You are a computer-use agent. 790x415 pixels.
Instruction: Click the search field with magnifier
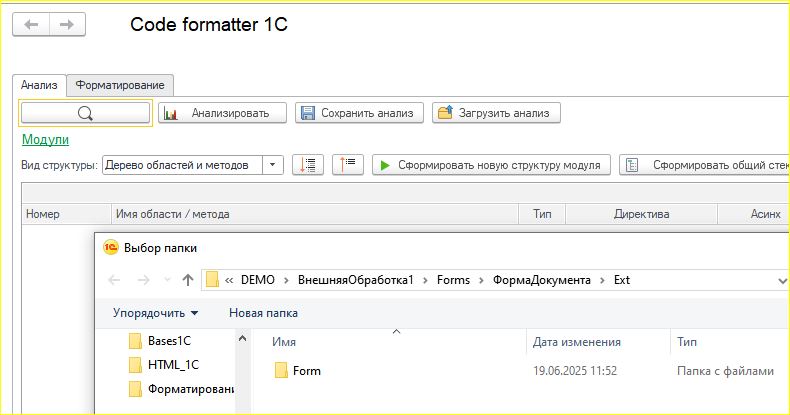(x=85, y=113)
